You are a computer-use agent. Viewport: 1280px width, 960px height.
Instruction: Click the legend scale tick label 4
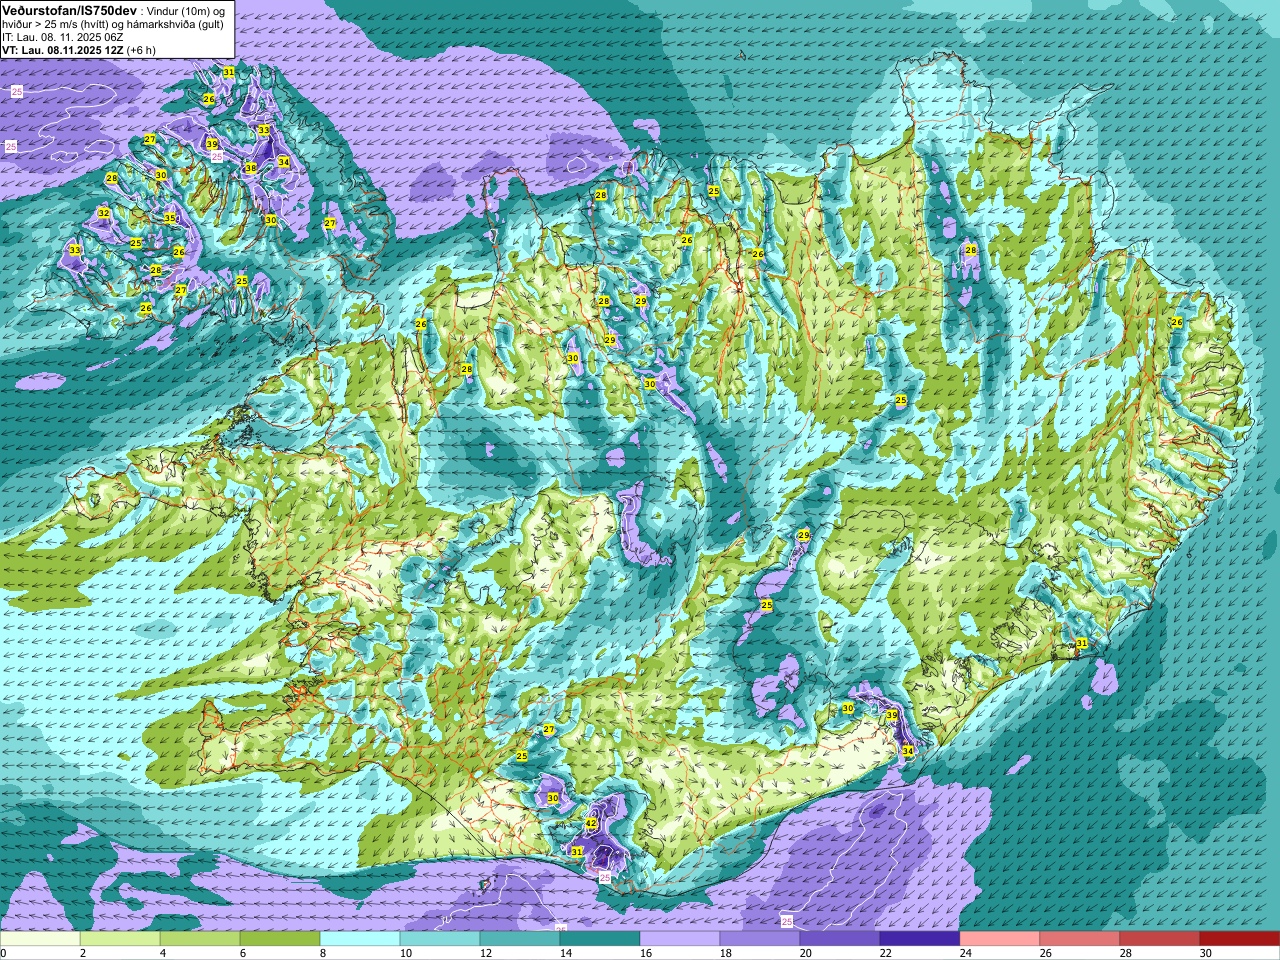tap(163, 953)
